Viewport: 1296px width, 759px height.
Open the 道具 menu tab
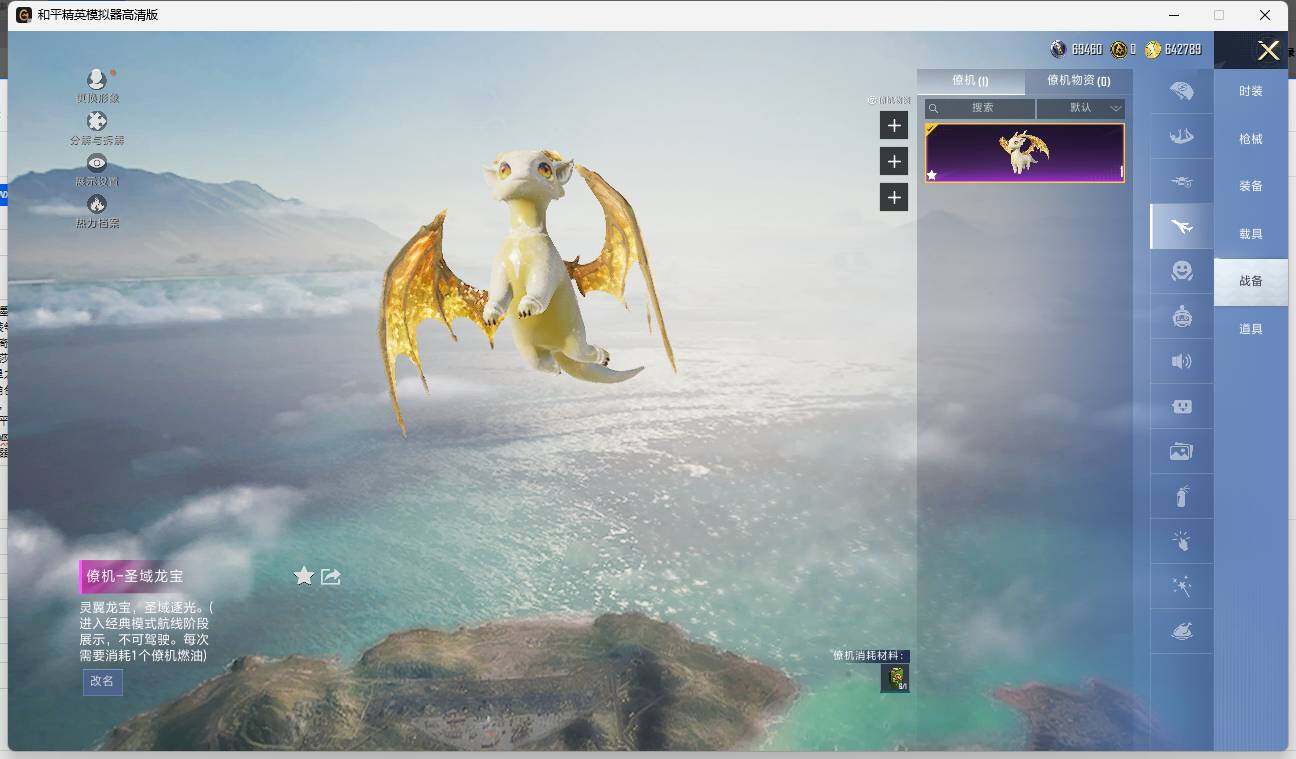(1251, 329)
